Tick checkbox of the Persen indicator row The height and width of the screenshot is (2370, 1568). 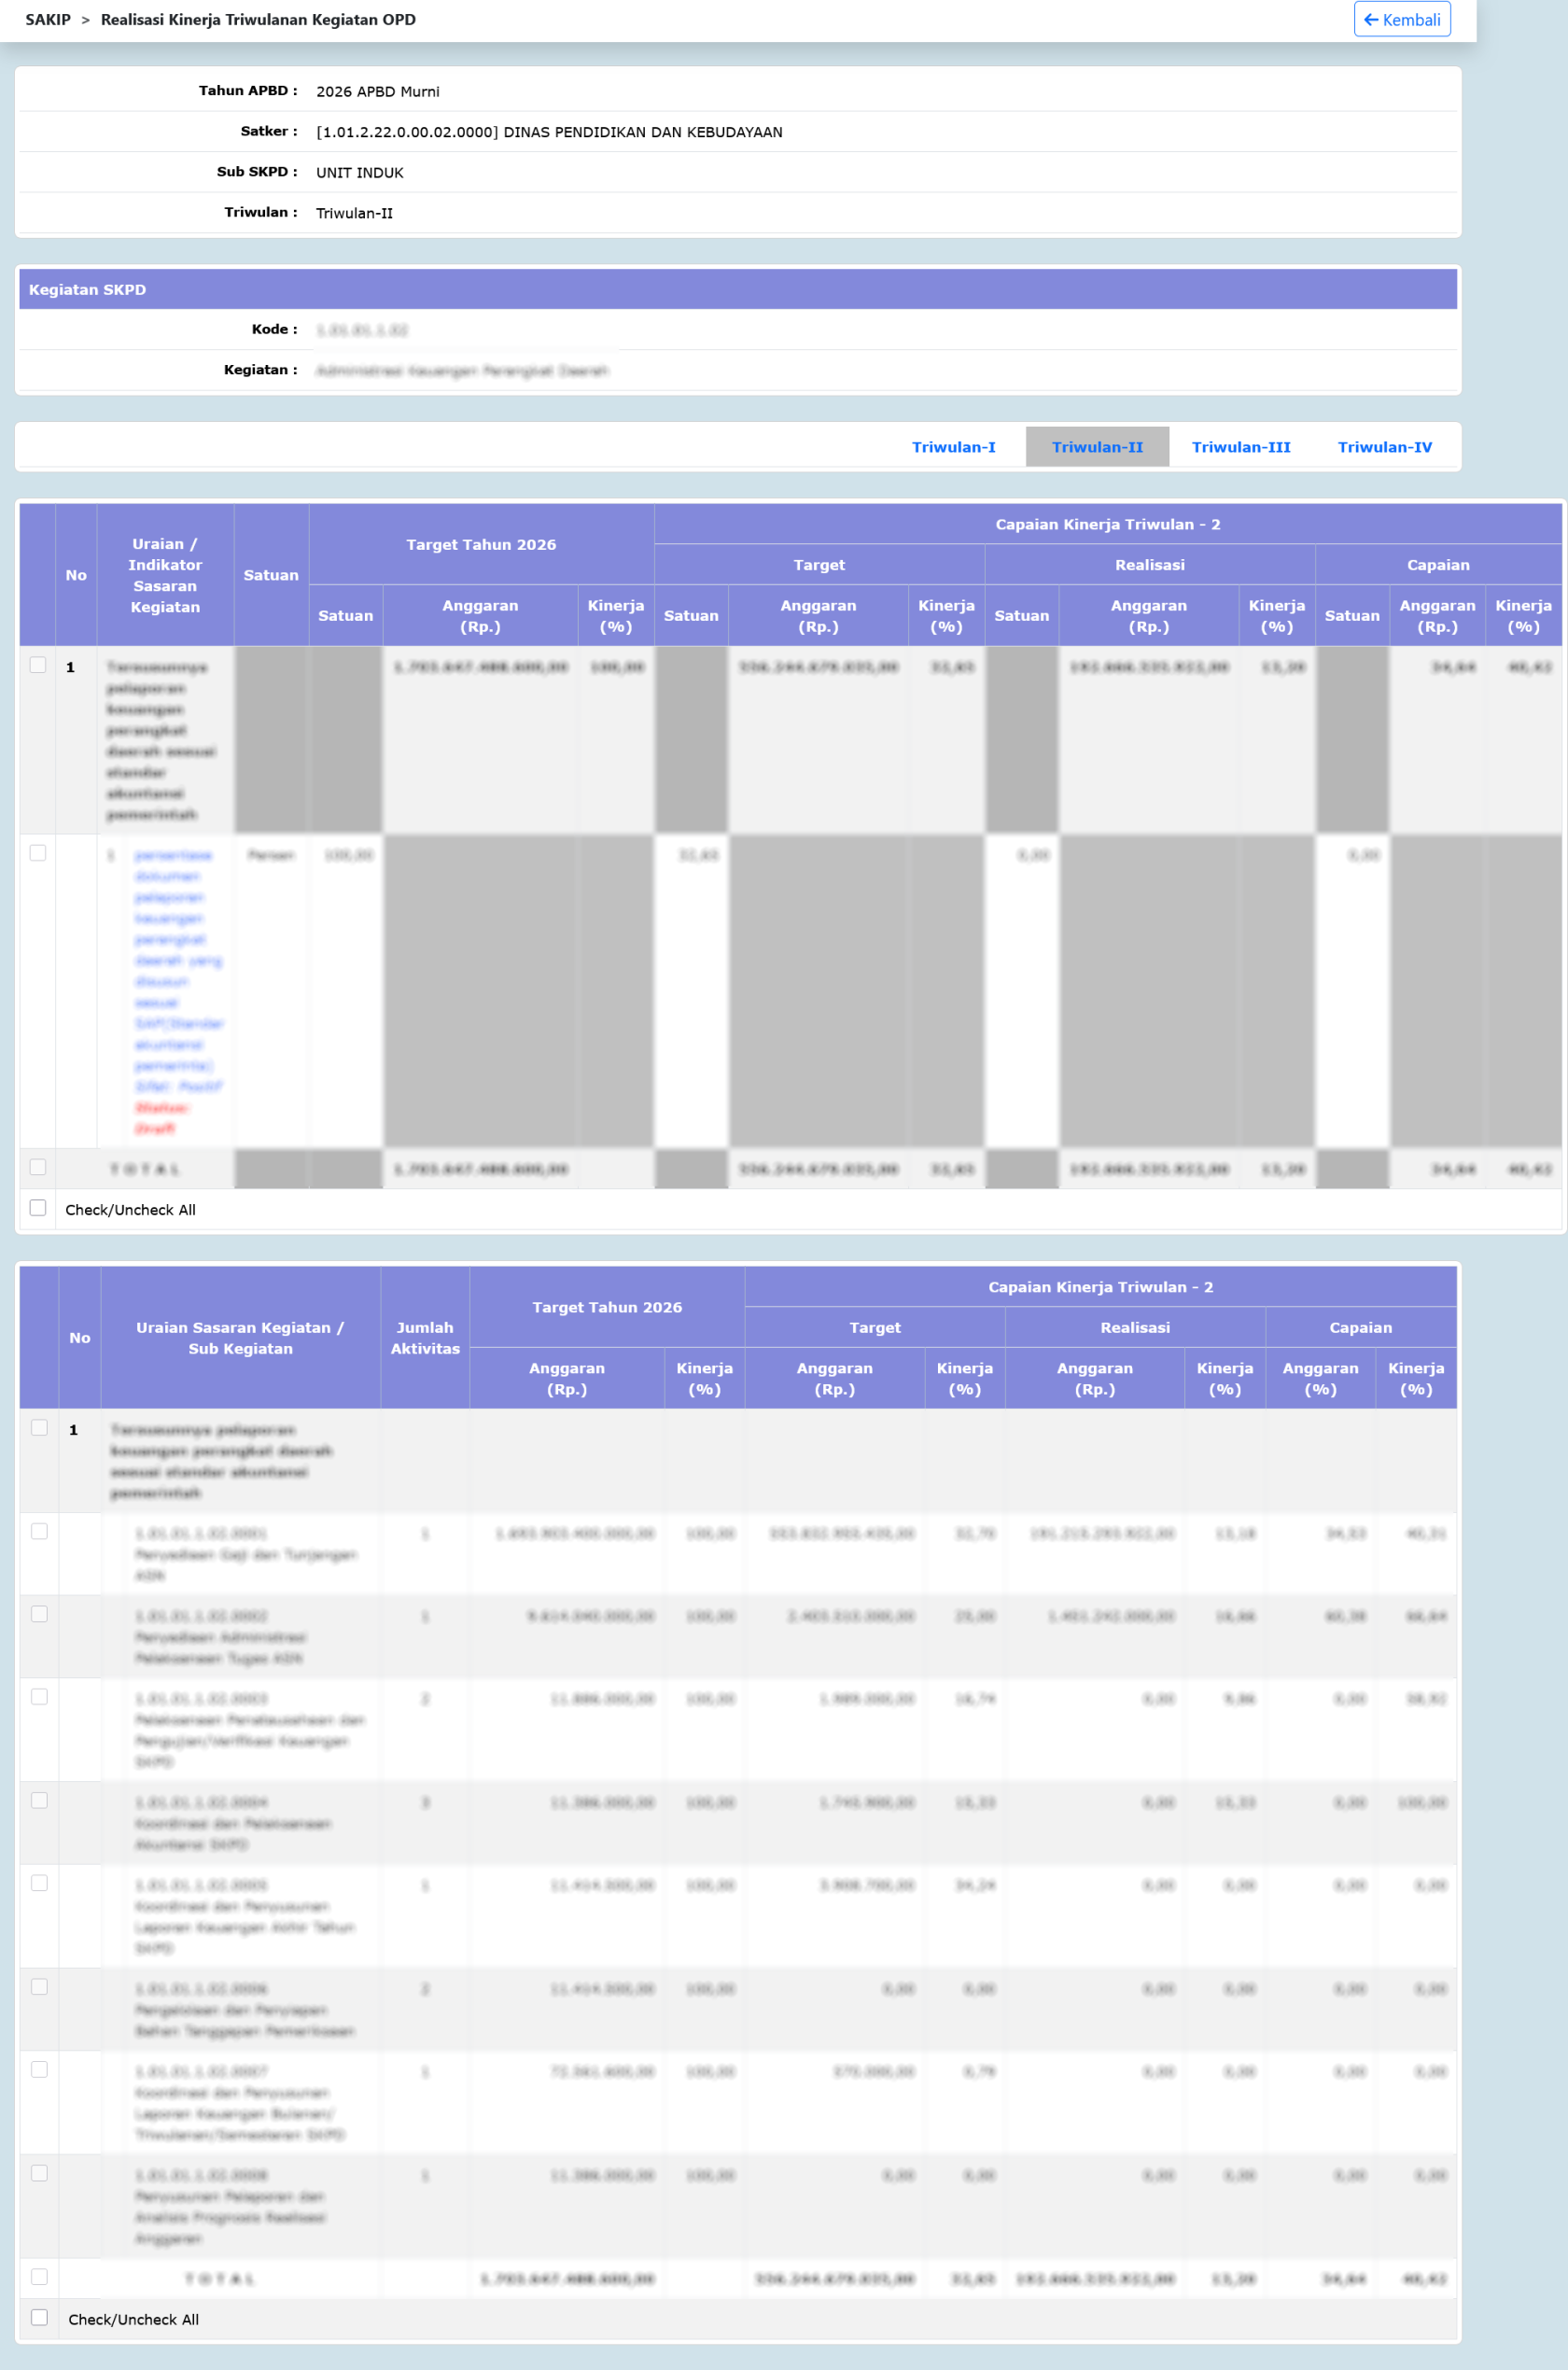38,853
